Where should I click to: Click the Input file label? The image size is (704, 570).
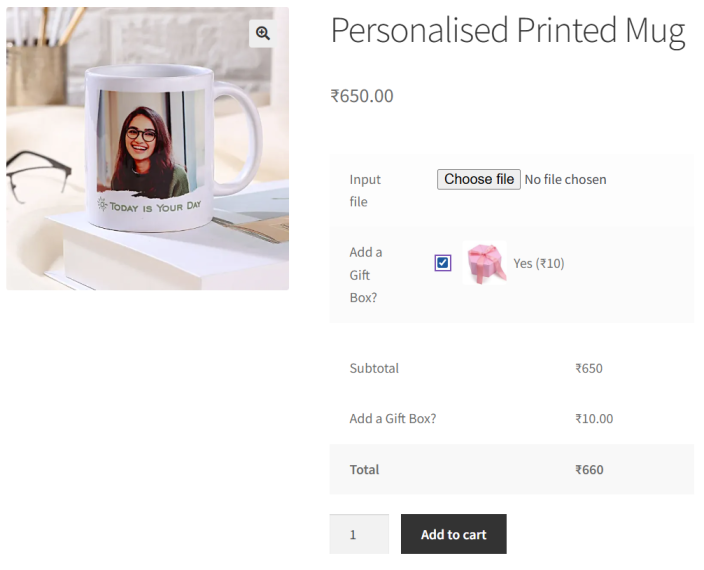[x=365, y=191]
